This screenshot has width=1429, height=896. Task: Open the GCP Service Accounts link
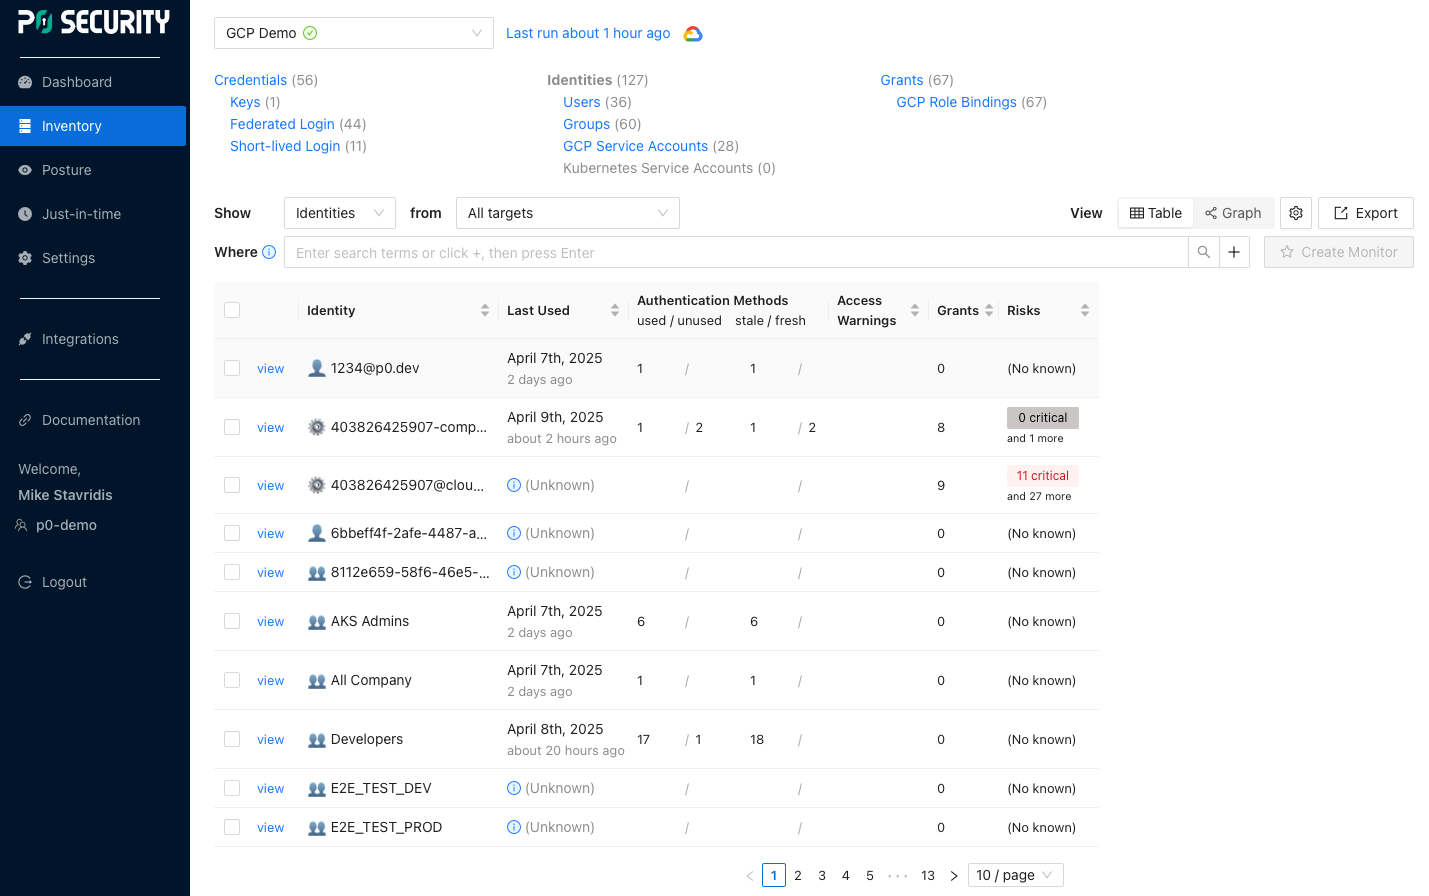point(635,146)
